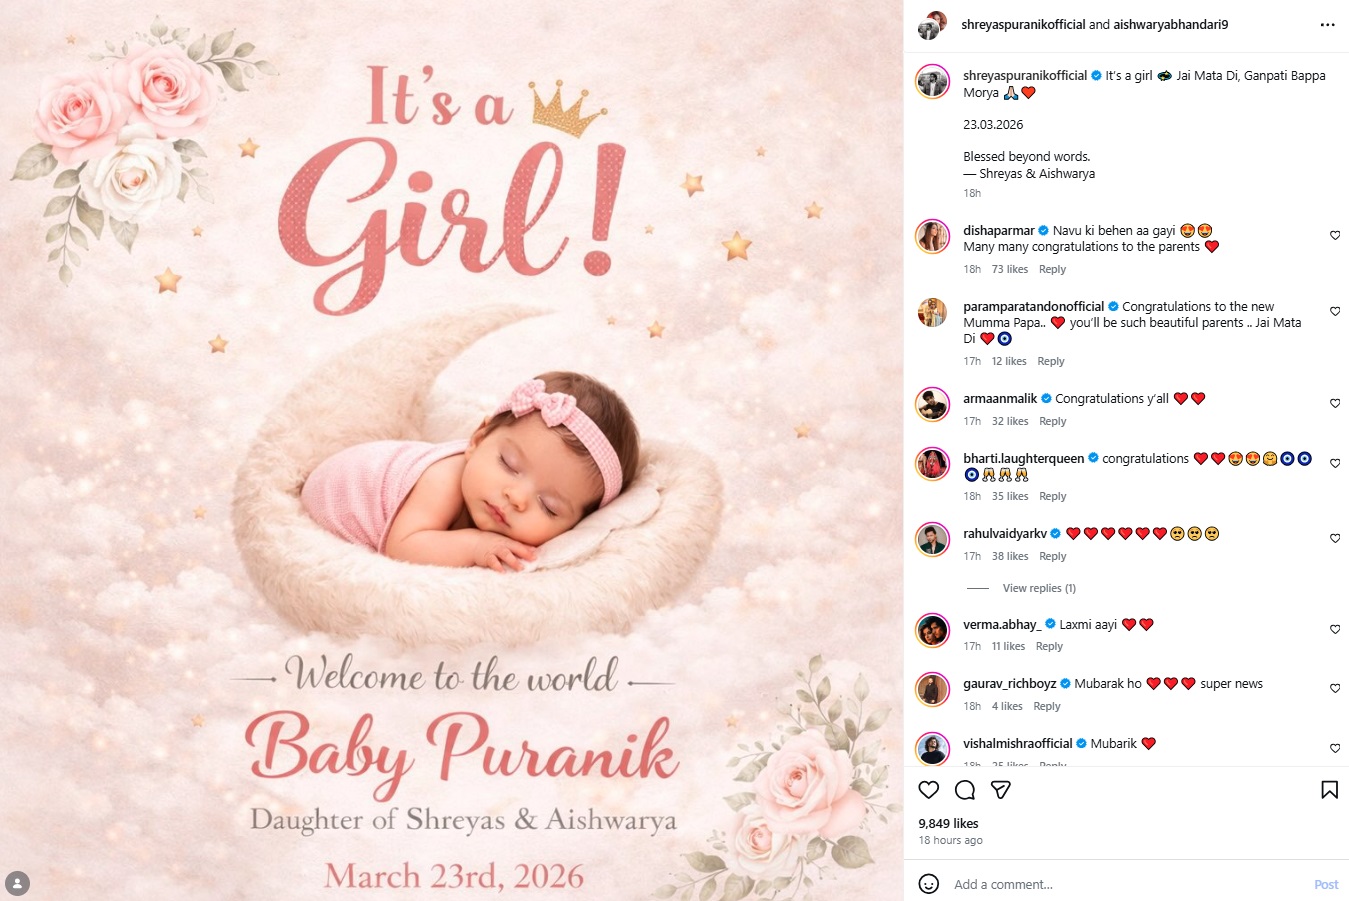Viewport: 1349px width, 901px height.
Task: Open aishwaryabhandari9 profile link in header
Action: [1156, 25]
